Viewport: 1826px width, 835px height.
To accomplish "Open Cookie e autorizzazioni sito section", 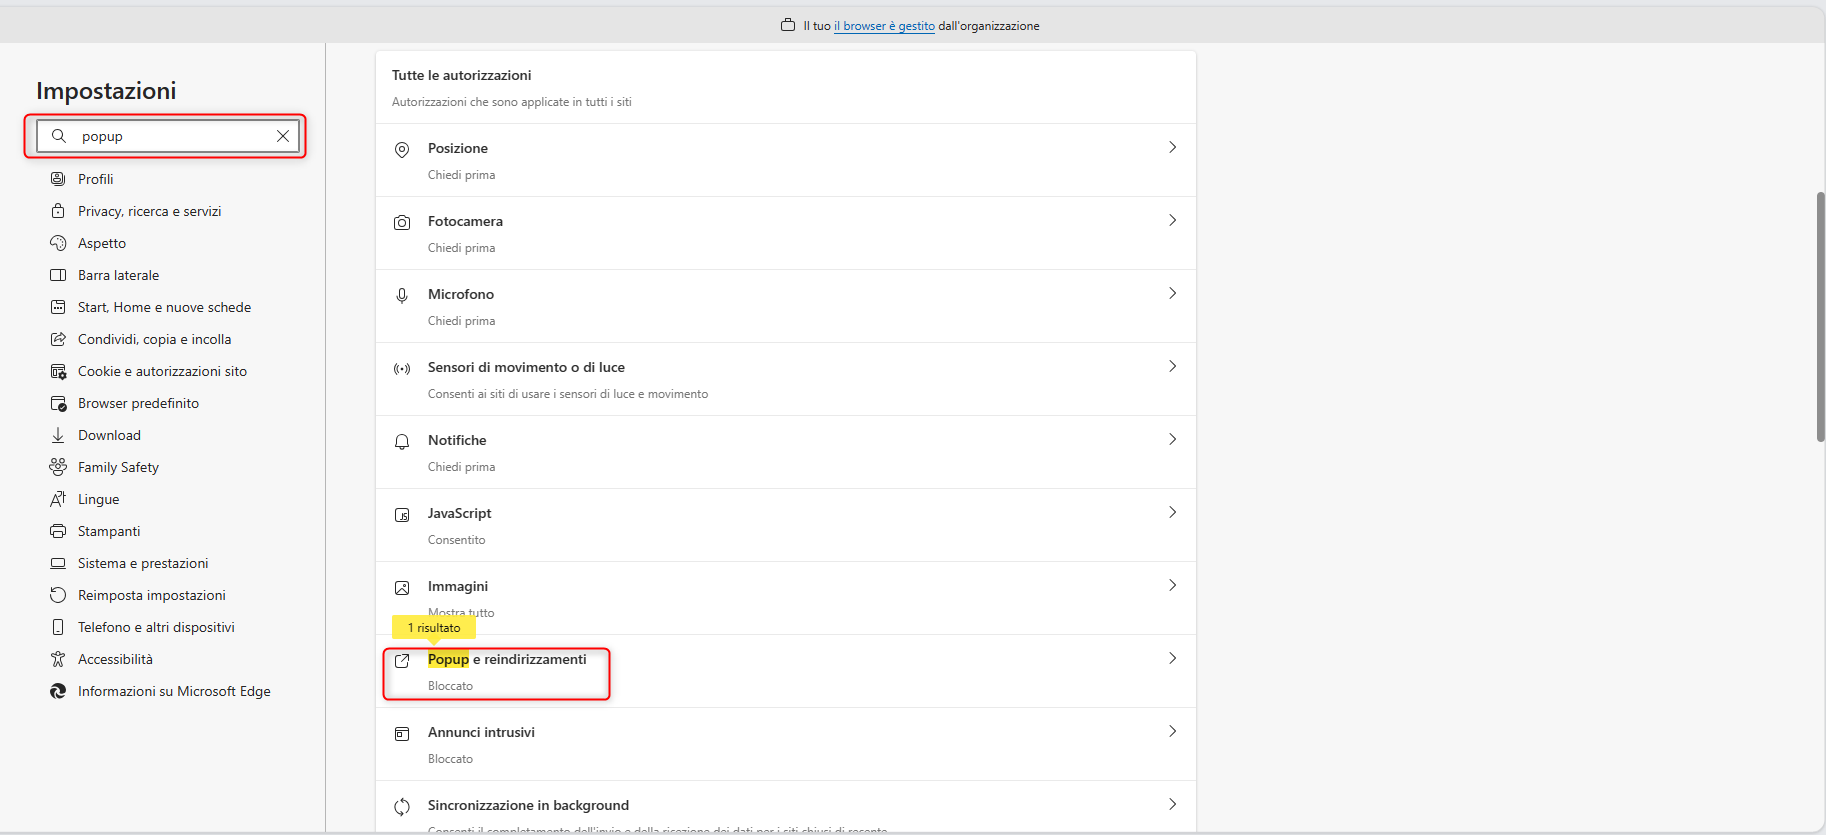I will [162, 371].
